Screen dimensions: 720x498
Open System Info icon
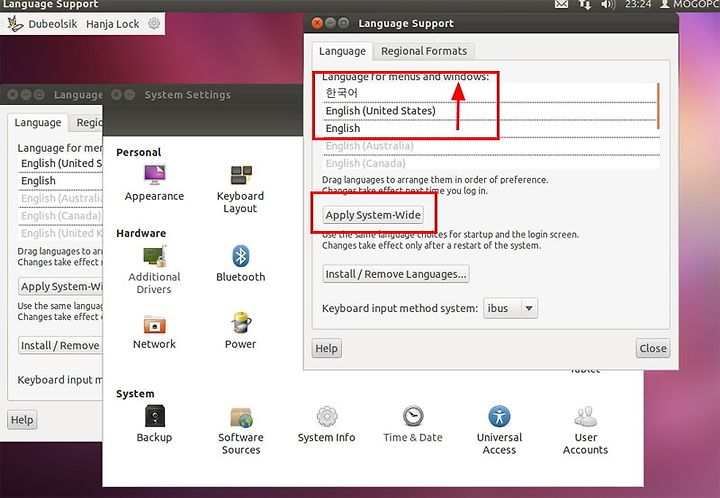327,417
